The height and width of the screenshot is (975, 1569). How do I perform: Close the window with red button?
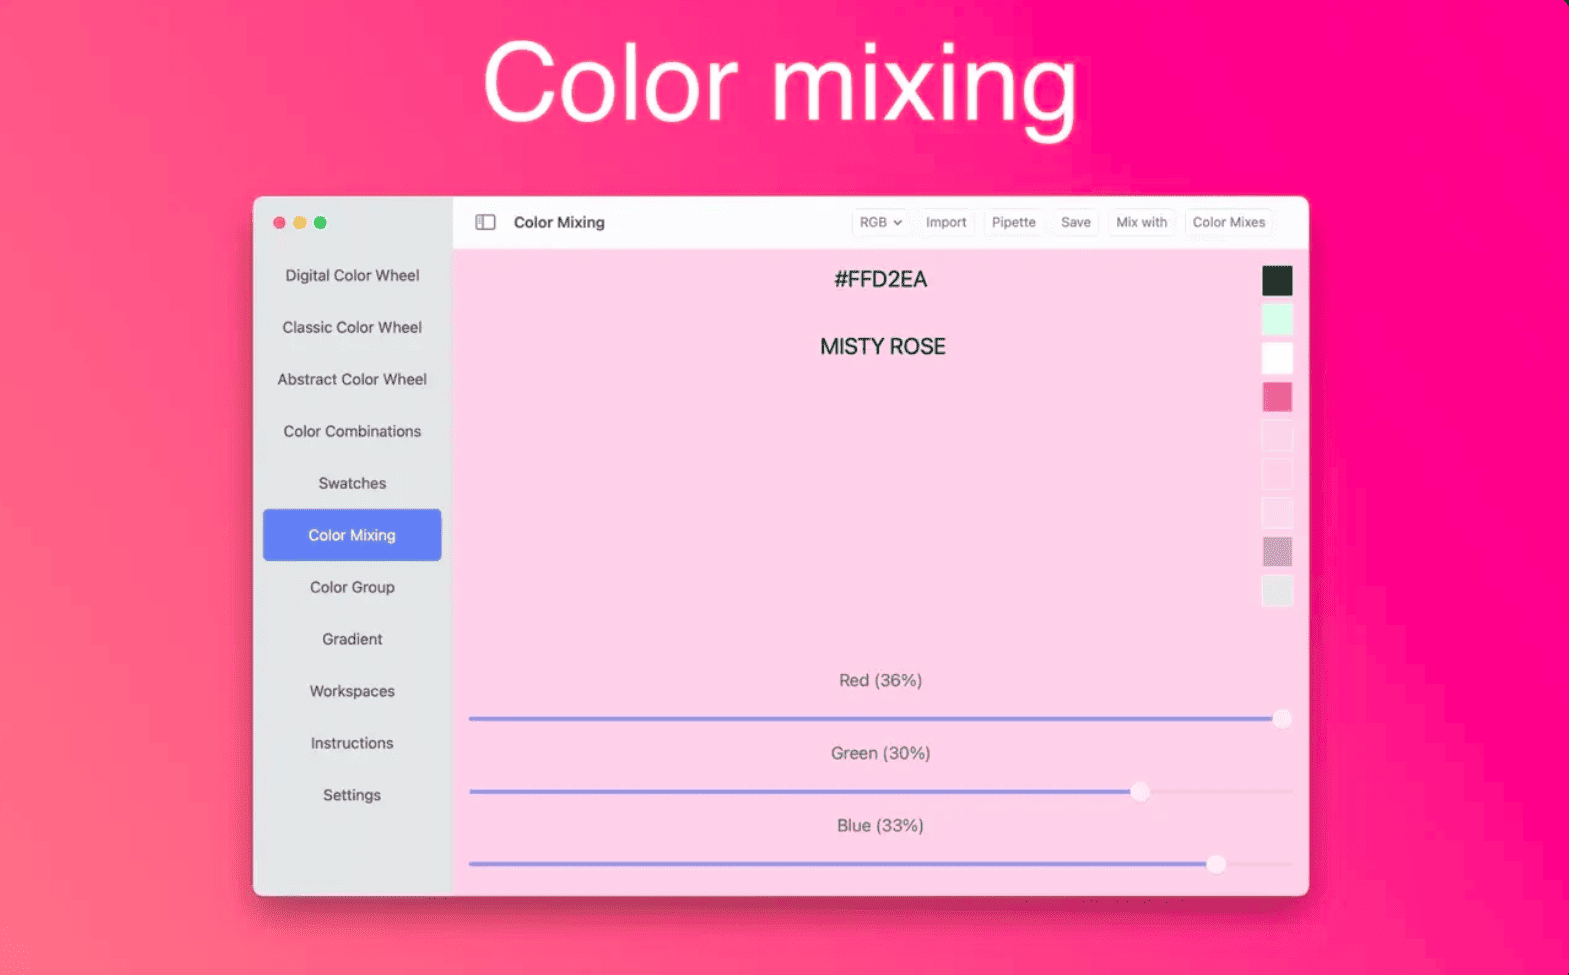279,222
